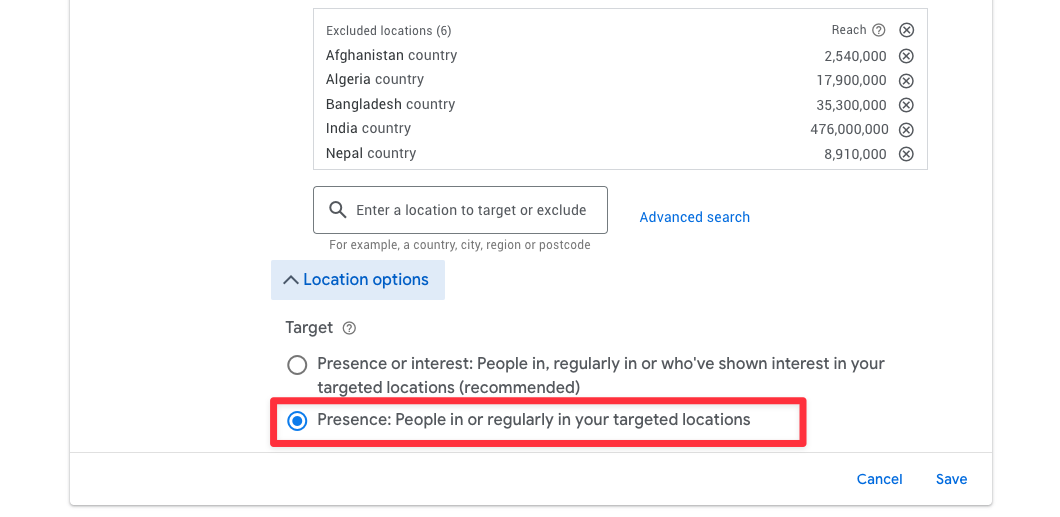Open the Target help tooltip icon
The image size is (1060, 517).
pos(349,328)
